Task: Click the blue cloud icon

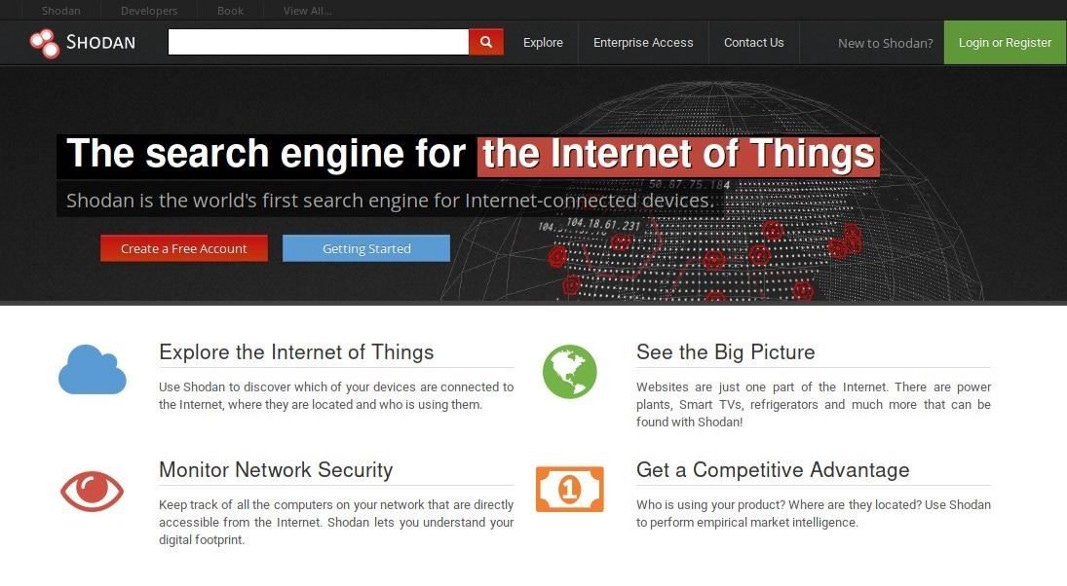Action: (93, 370)
